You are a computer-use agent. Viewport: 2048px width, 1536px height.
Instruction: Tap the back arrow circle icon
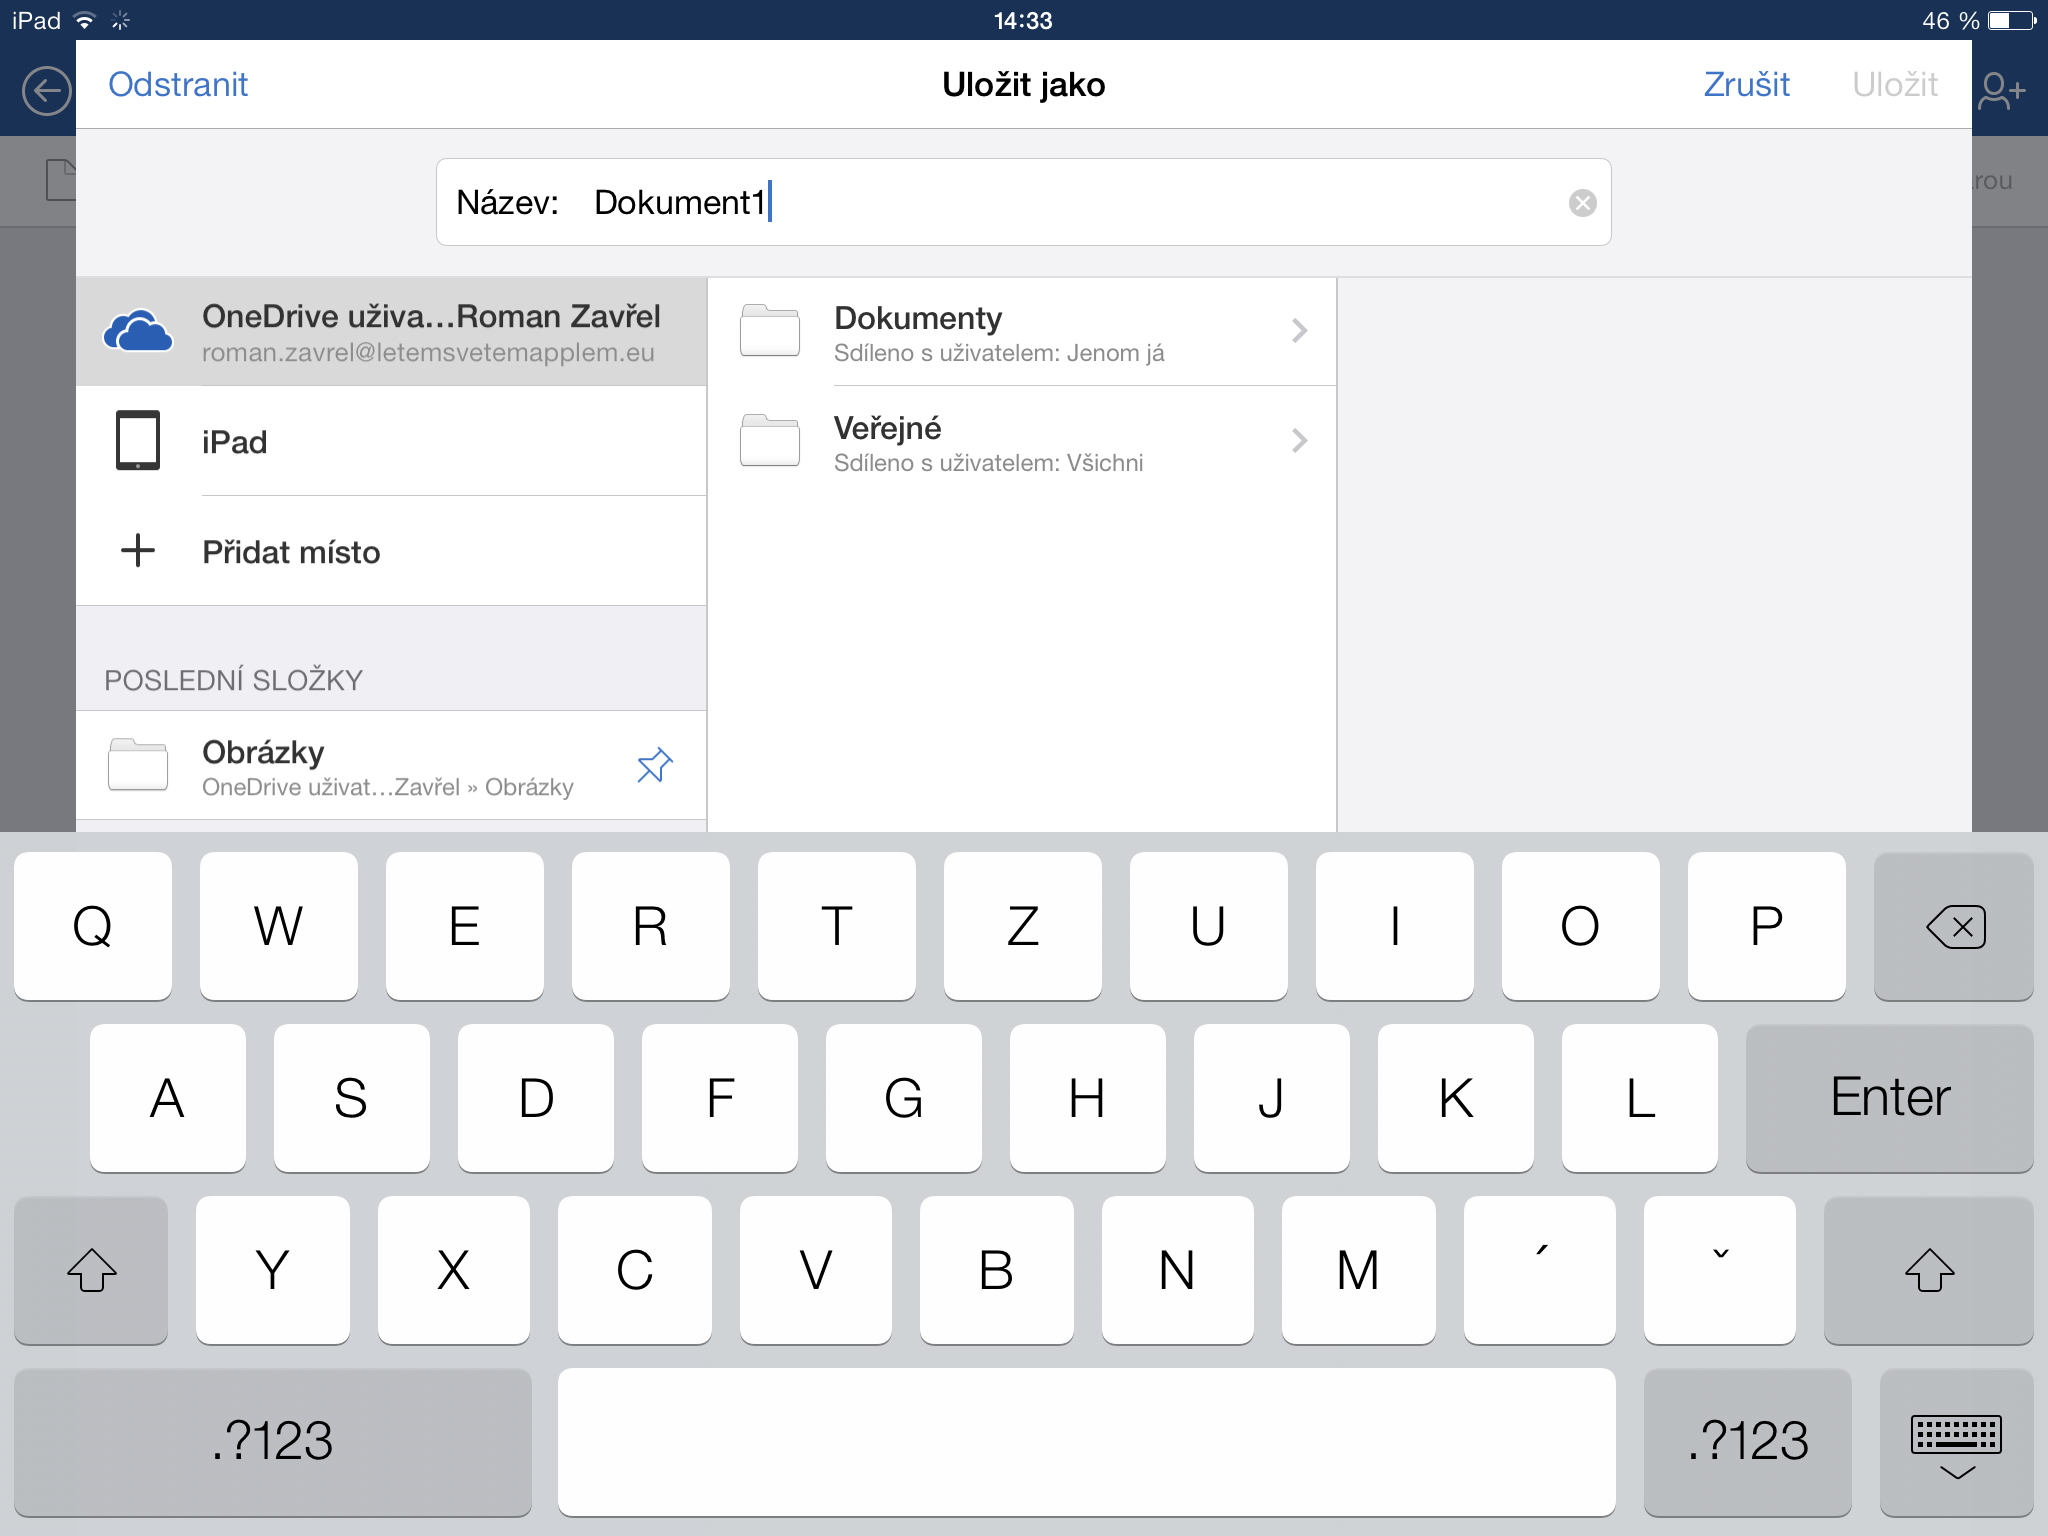[47, 92]
